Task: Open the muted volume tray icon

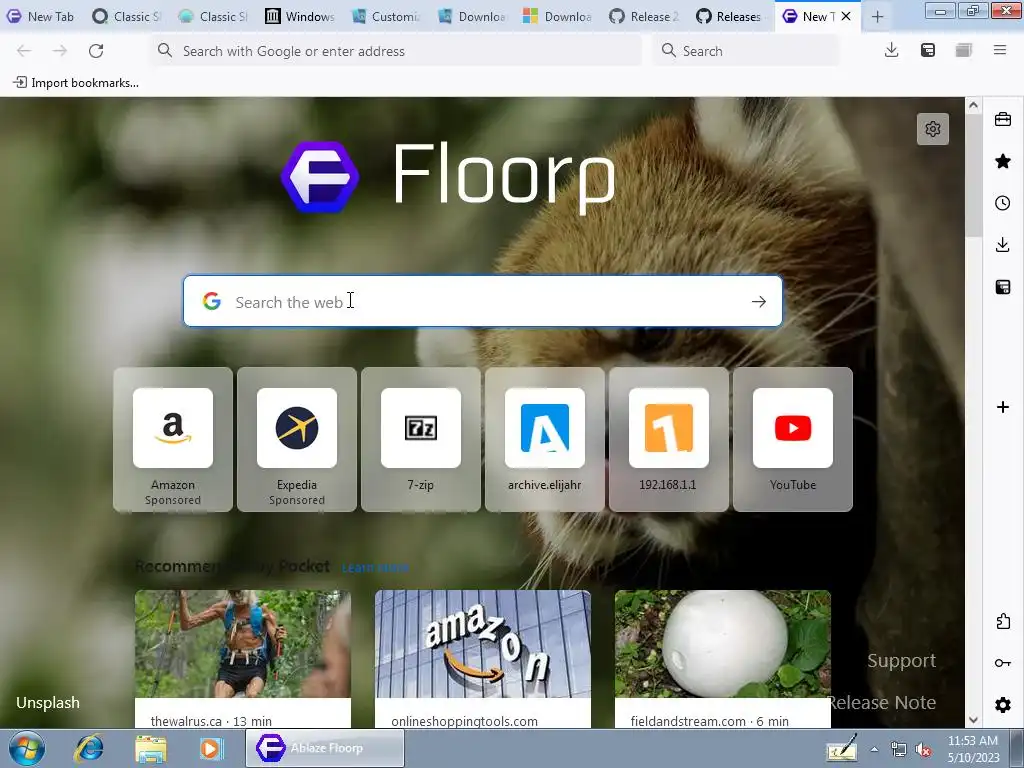Action: (x=923, y=750)
